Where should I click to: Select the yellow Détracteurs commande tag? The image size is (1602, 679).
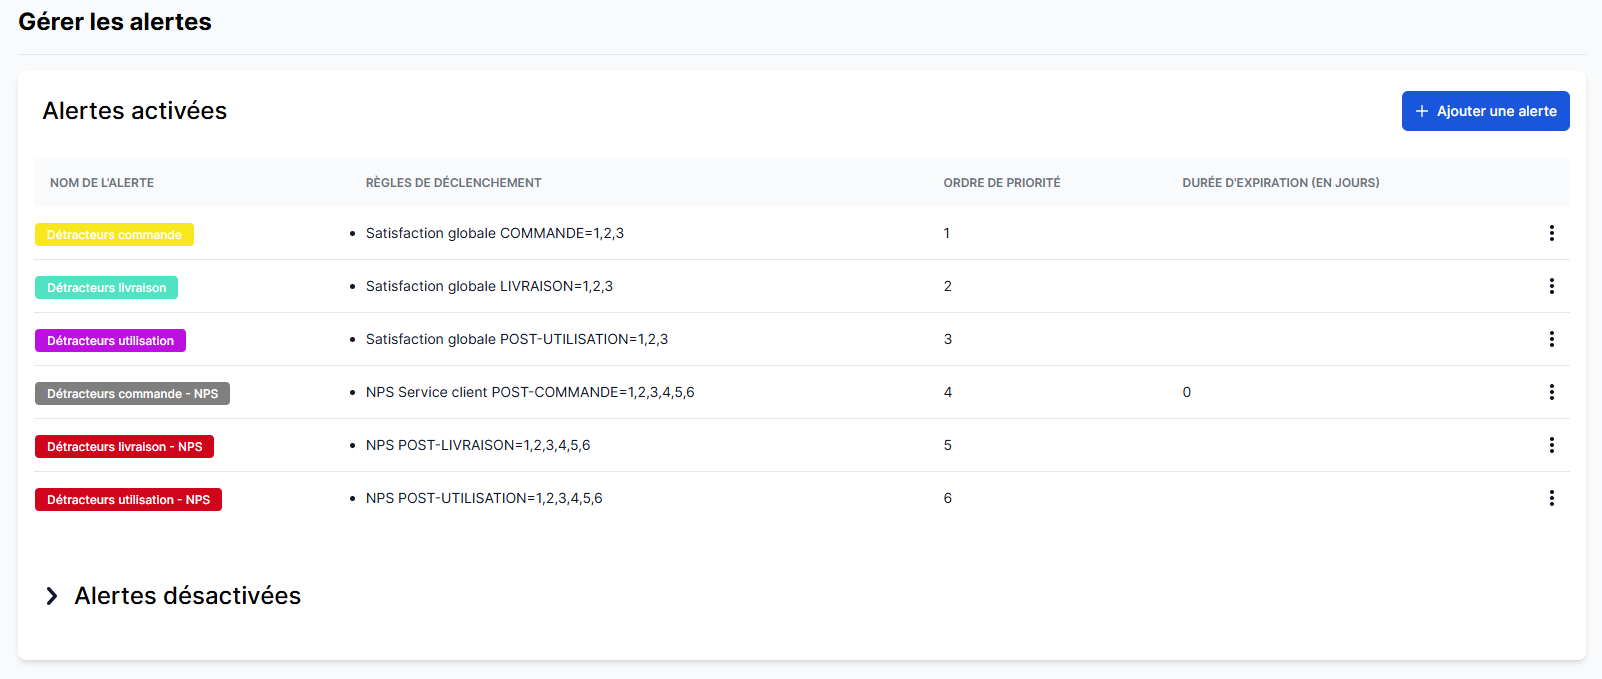(114, 235)
